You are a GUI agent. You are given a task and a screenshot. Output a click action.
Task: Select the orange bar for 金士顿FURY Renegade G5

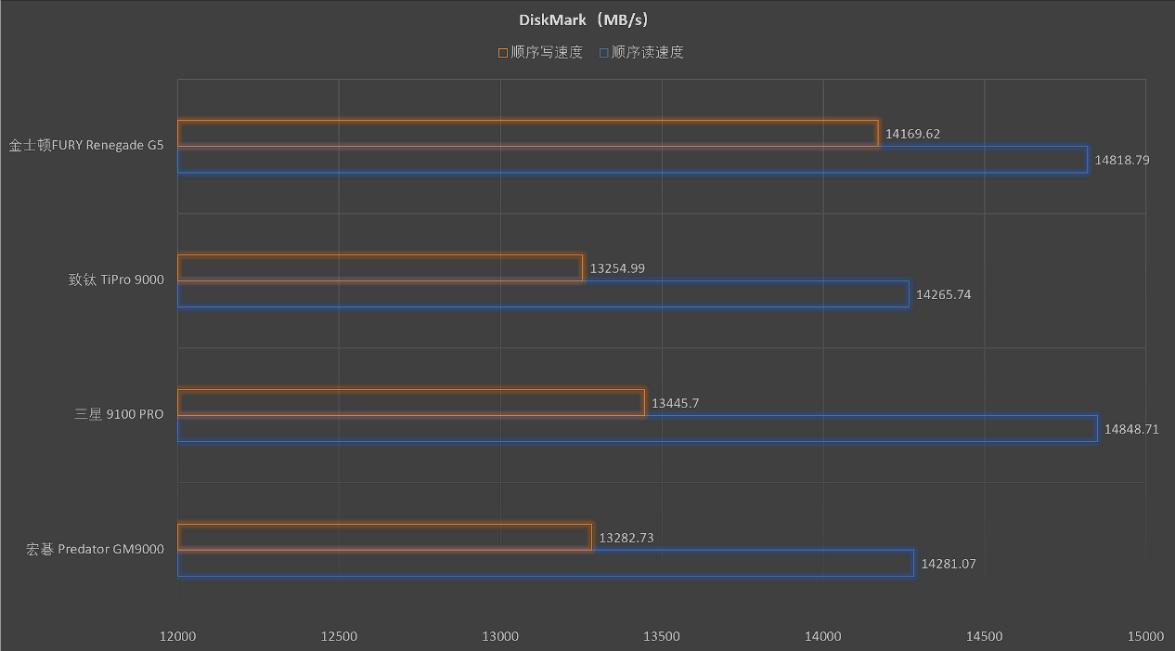click(528, 133)
